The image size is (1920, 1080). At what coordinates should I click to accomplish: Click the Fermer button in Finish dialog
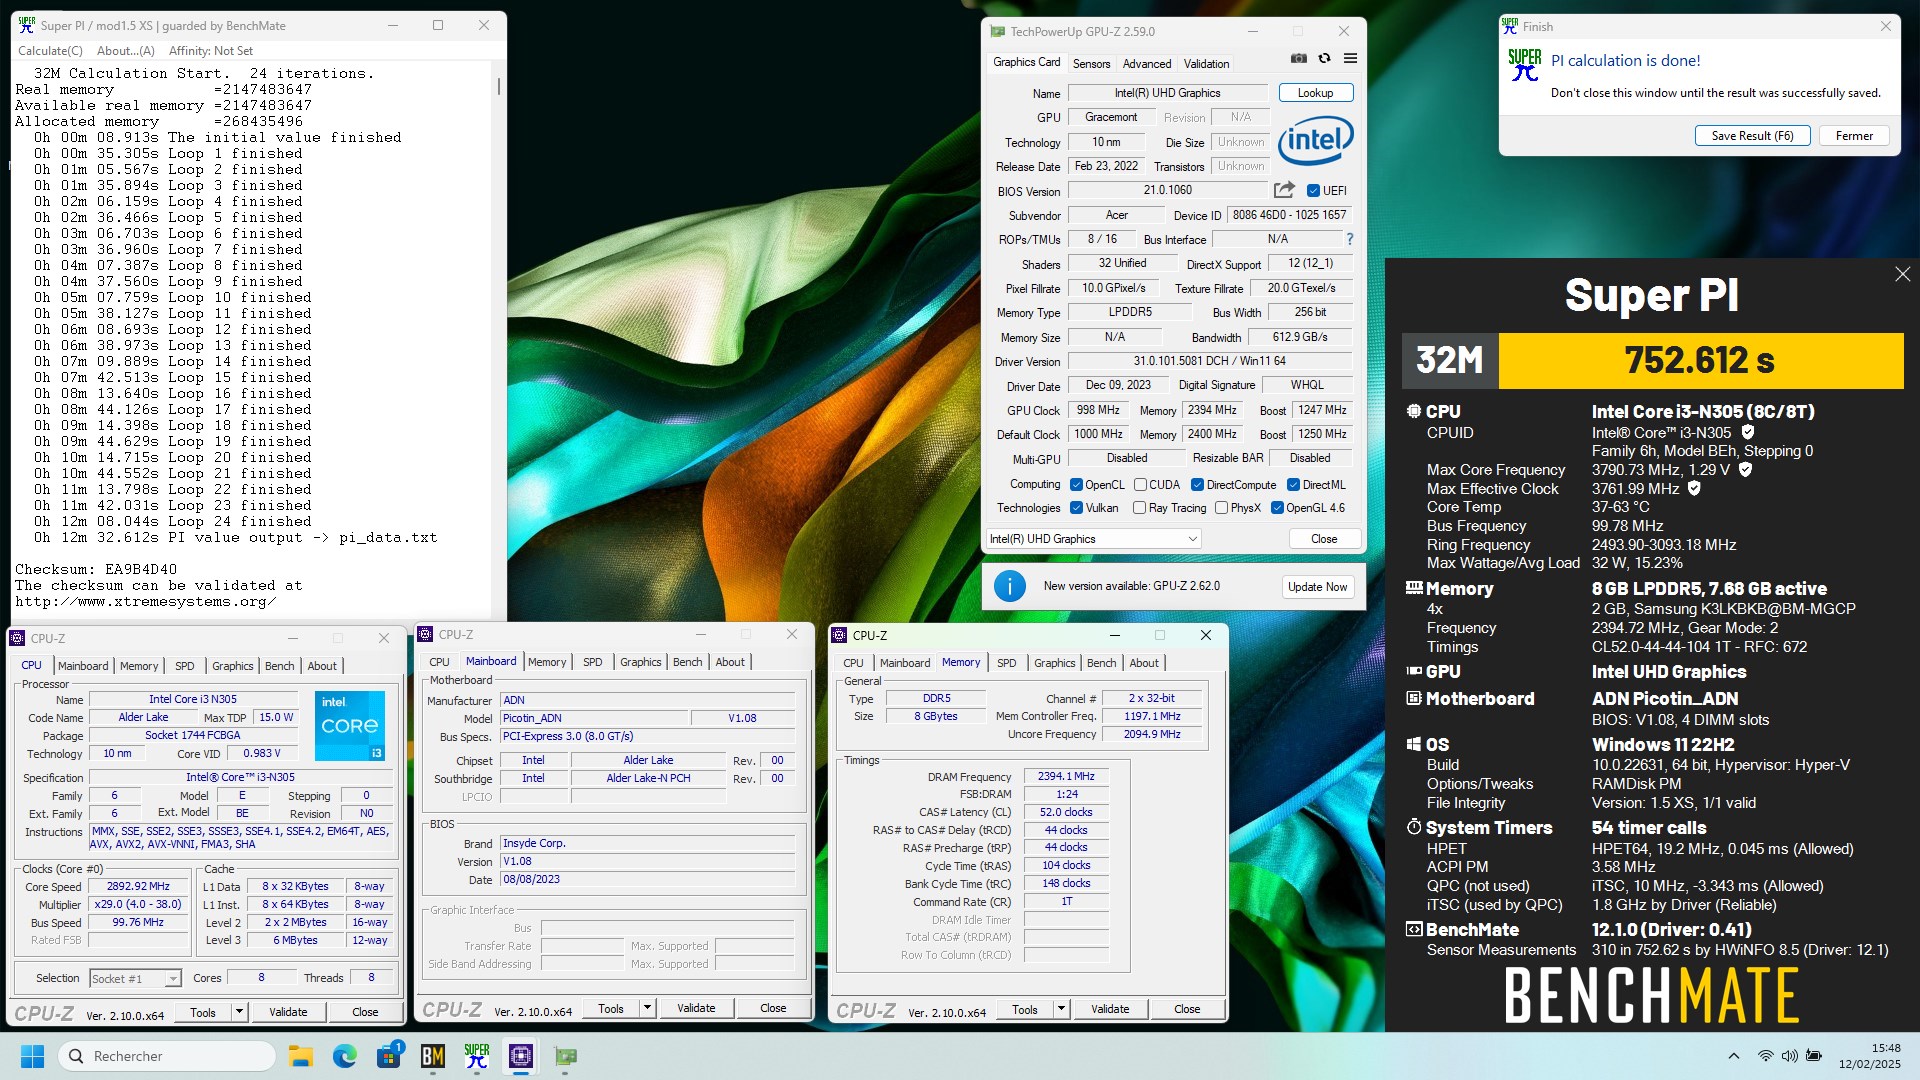point(1854,136)
